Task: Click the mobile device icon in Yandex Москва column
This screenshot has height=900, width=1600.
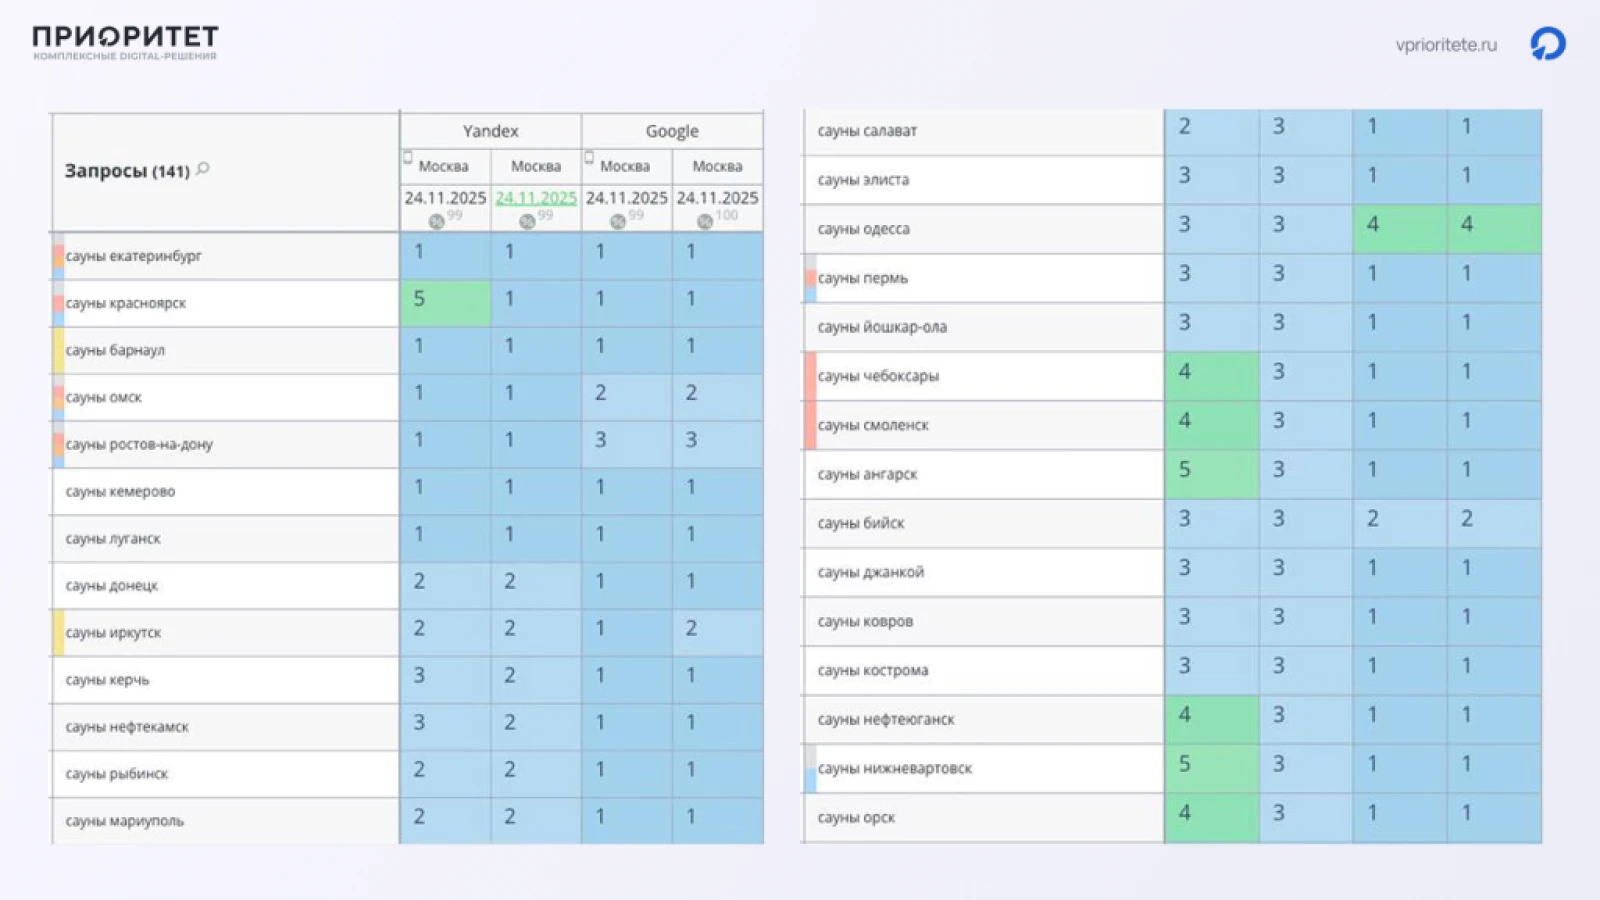Action: click(x=408, y=157)
